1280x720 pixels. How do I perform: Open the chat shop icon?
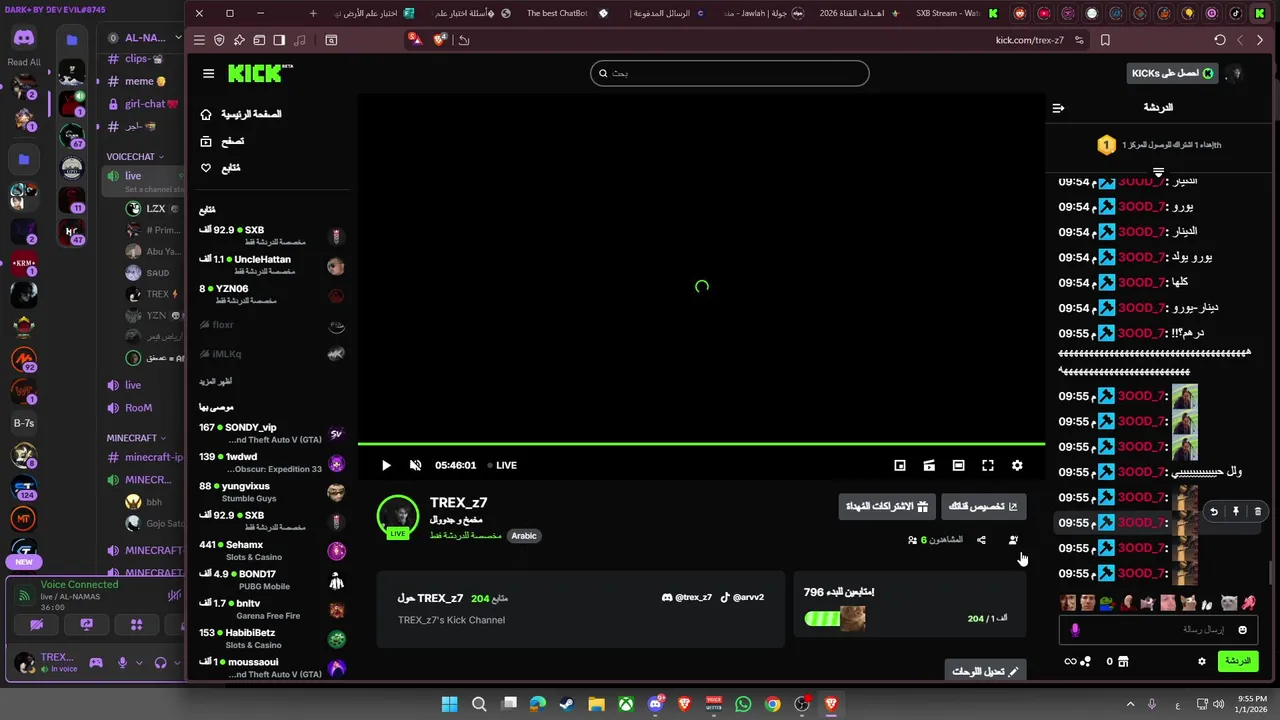[x=1123, y=661]
